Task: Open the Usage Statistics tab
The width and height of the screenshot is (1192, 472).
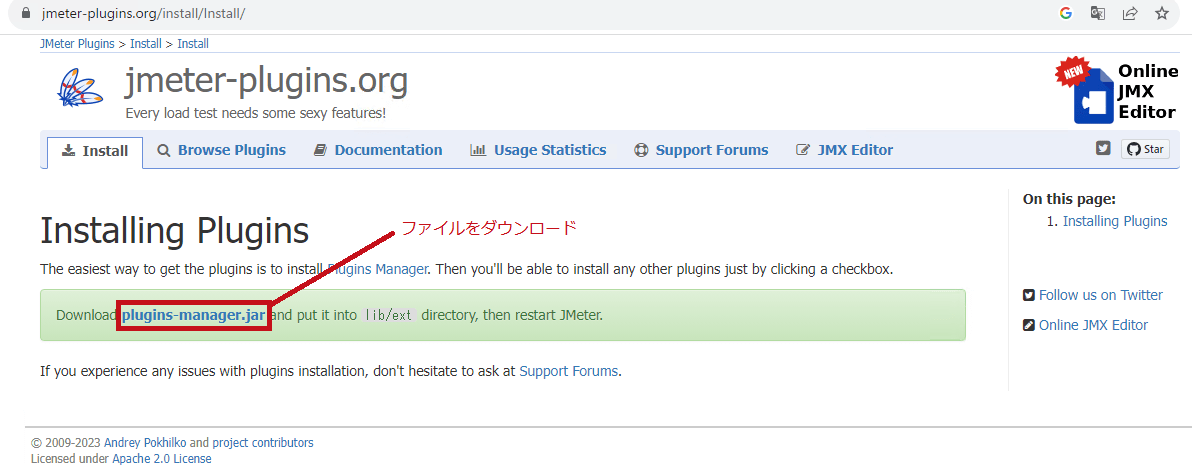Action: (x=538, y=150)
